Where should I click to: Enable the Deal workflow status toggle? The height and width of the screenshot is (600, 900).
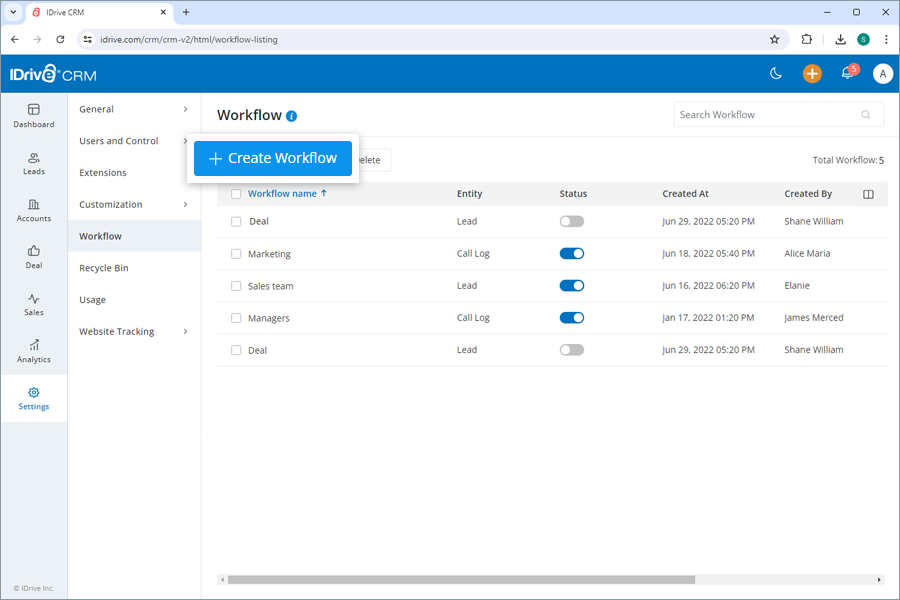point(571,221)
